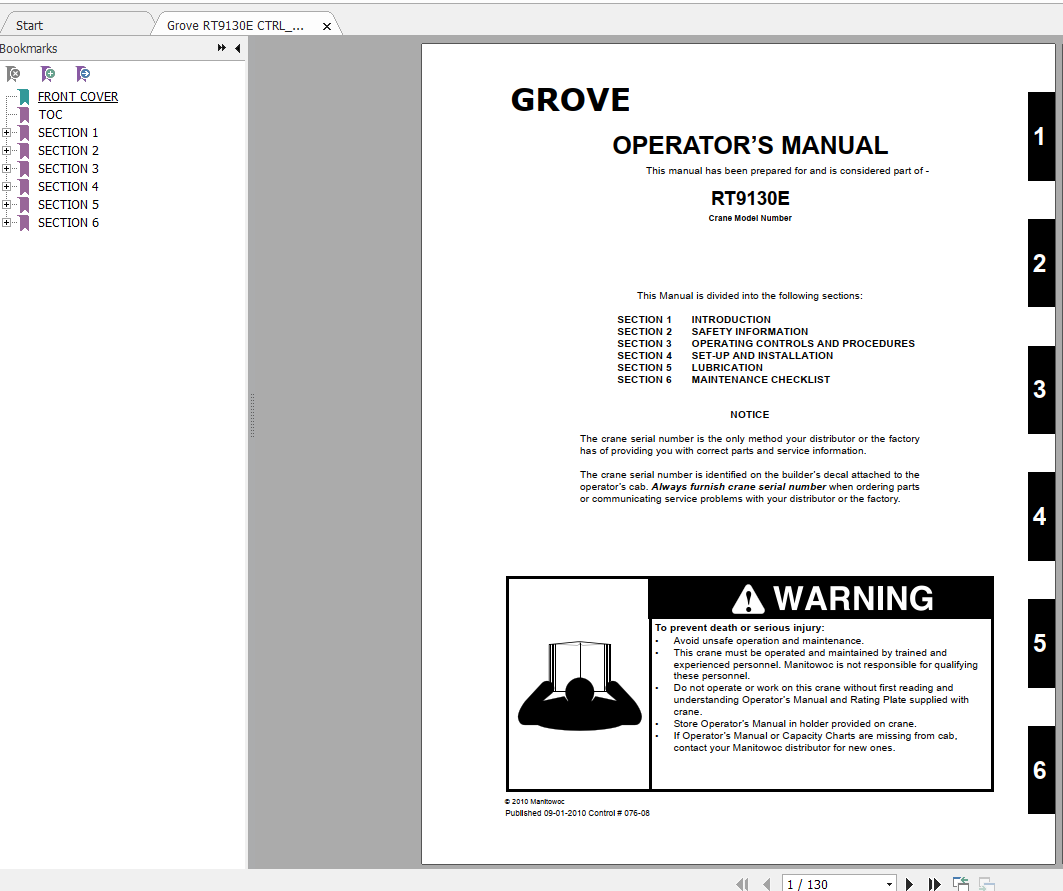
Task: Click the previous view icon
Action: (961, 884)
